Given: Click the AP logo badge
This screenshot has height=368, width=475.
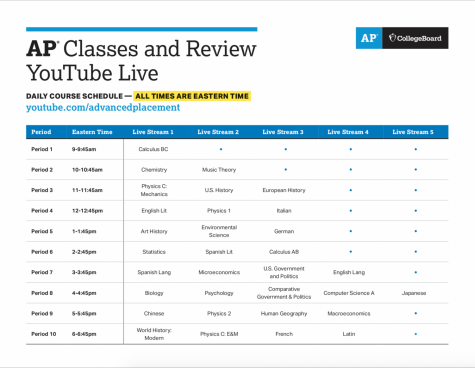Looking at the screenshot, I should pos(369,38).
